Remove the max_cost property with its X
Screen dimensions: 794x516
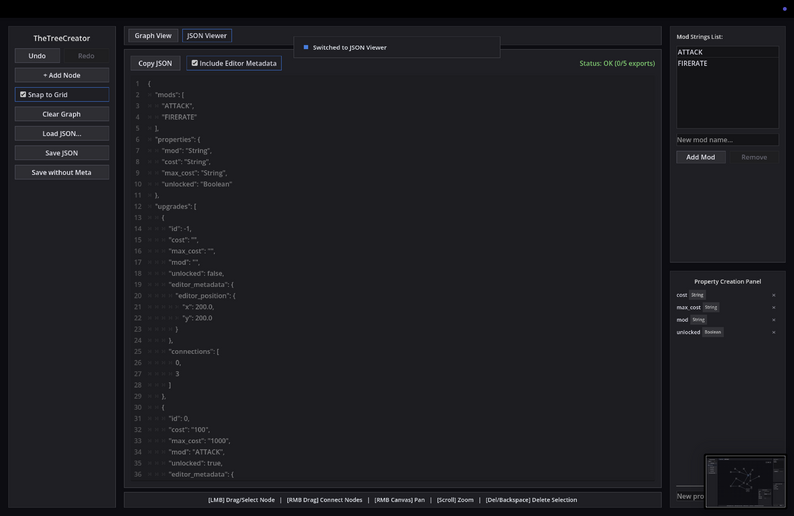[x=773, y=307]
